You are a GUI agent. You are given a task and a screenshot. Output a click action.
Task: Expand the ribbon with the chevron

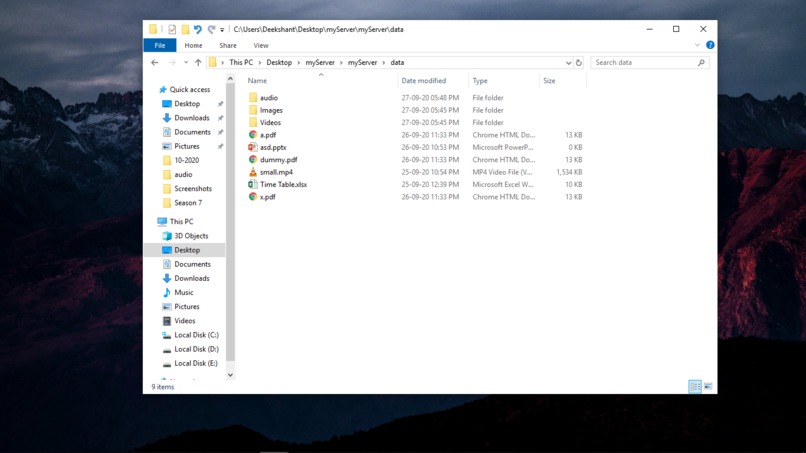pos(697,45)
